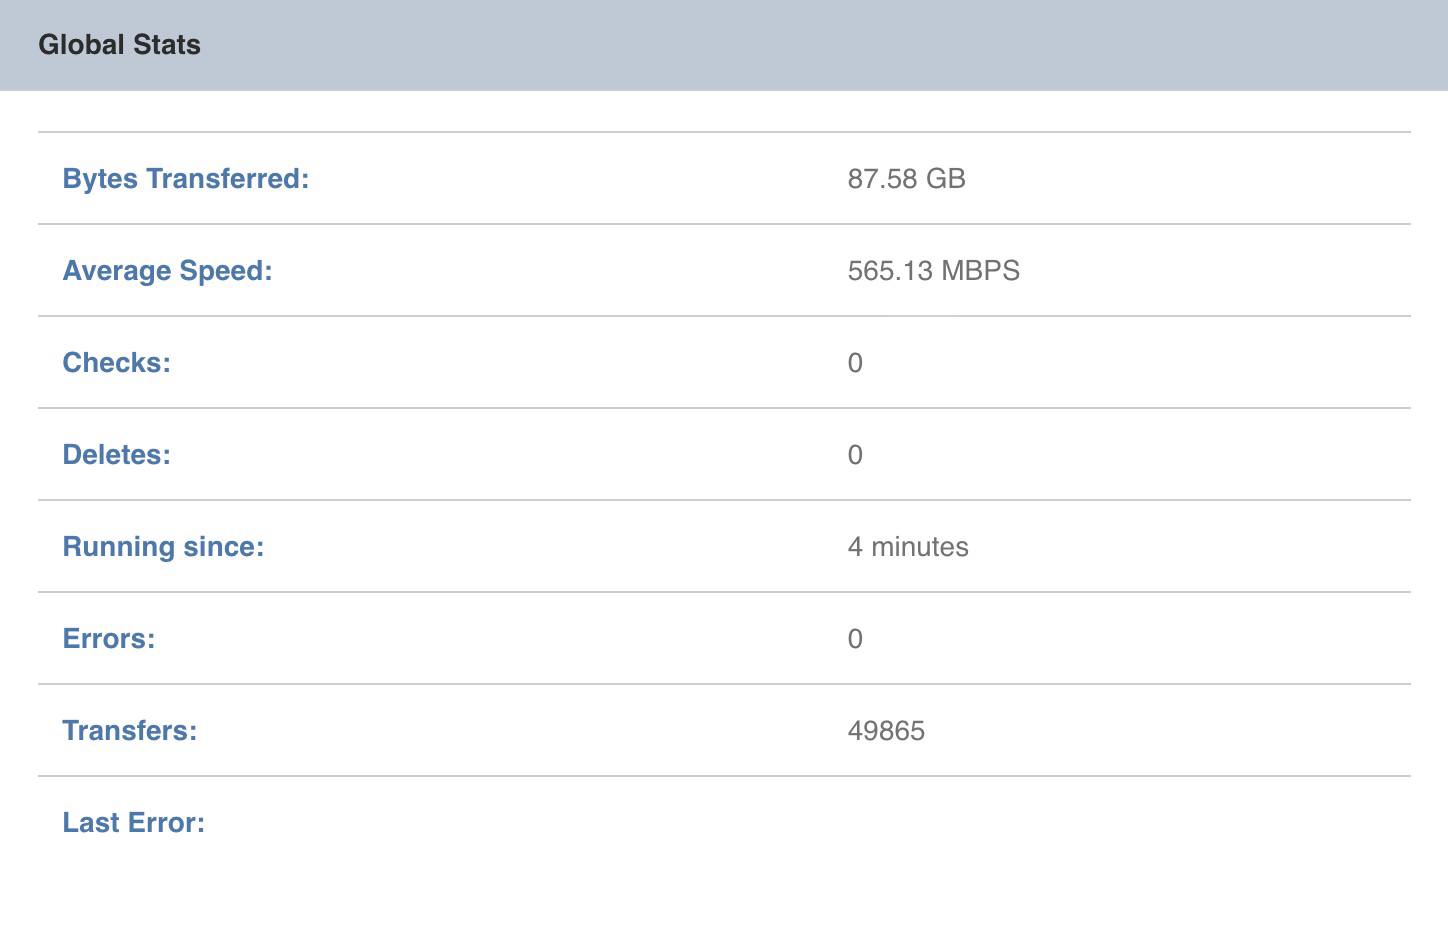This screenshot has width=1448, height=934.
Task: Select the Checks label
Action: pos(116,363)
